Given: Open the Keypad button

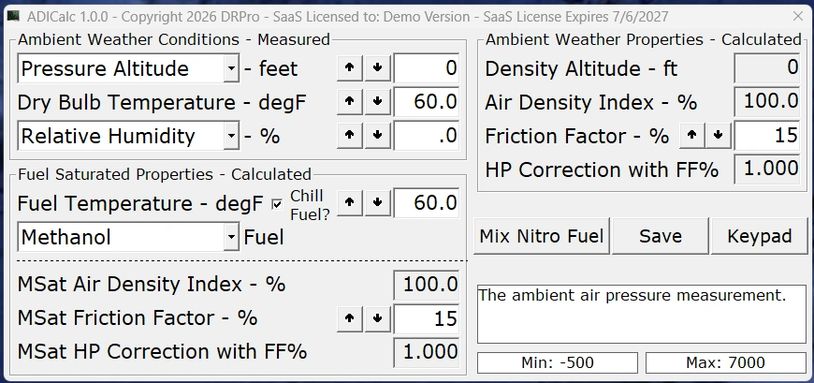Looking at the screenshot, I should [759, 236].
